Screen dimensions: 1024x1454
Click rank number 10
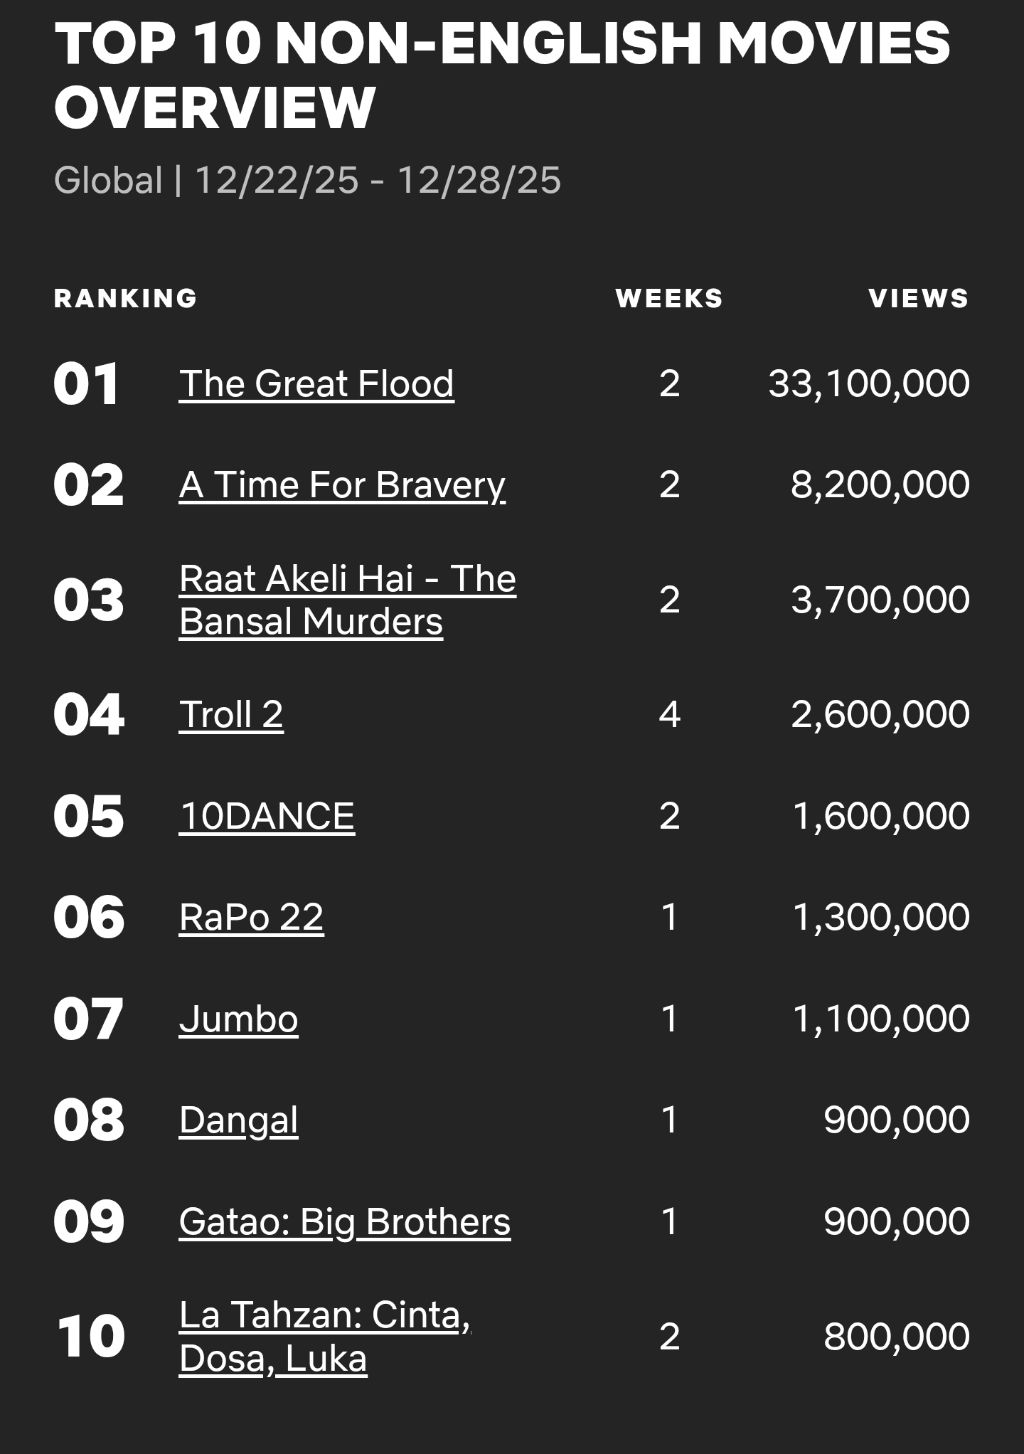tap(90, 1337)
